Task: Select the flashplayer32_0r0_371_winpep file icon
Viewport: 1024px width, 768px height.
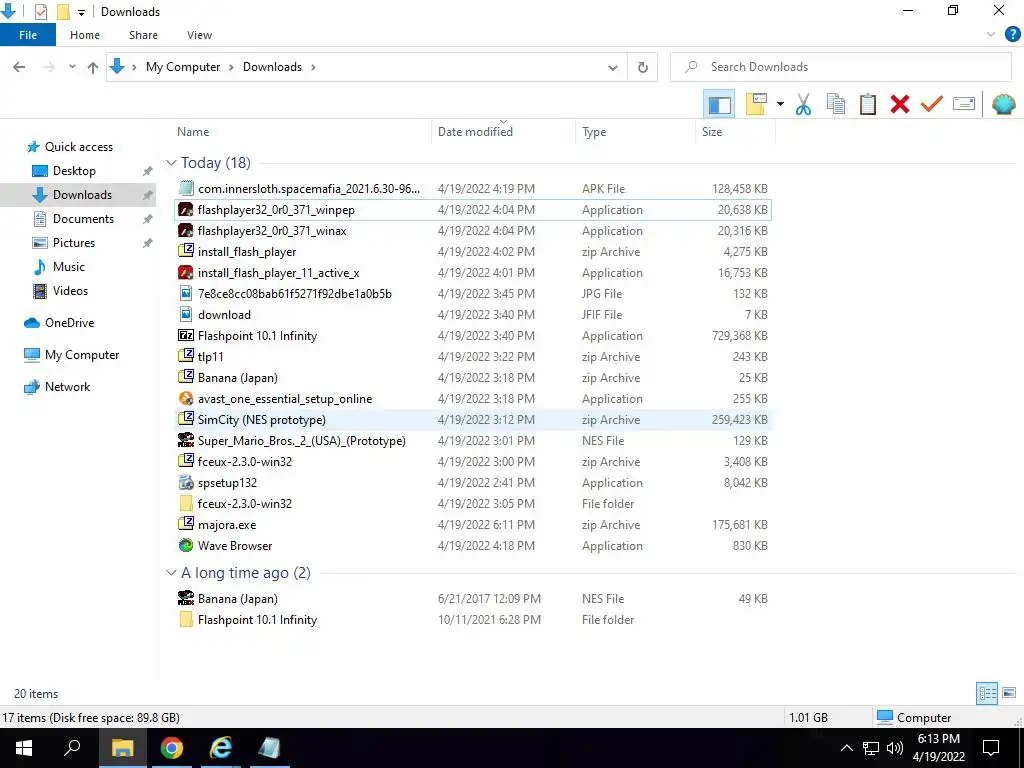Action: coord(186,210)
